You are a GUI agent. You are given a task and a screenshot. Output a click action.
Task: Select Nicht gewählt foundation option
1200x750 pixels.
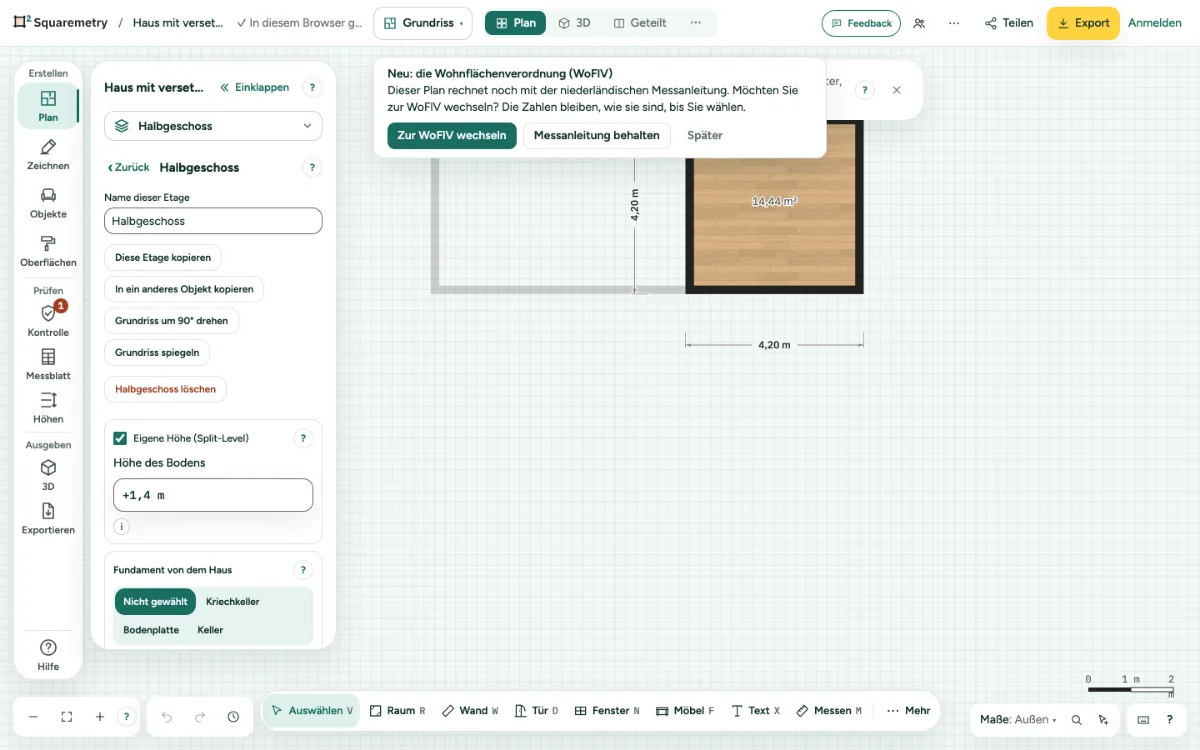click(x=155, y=602)
